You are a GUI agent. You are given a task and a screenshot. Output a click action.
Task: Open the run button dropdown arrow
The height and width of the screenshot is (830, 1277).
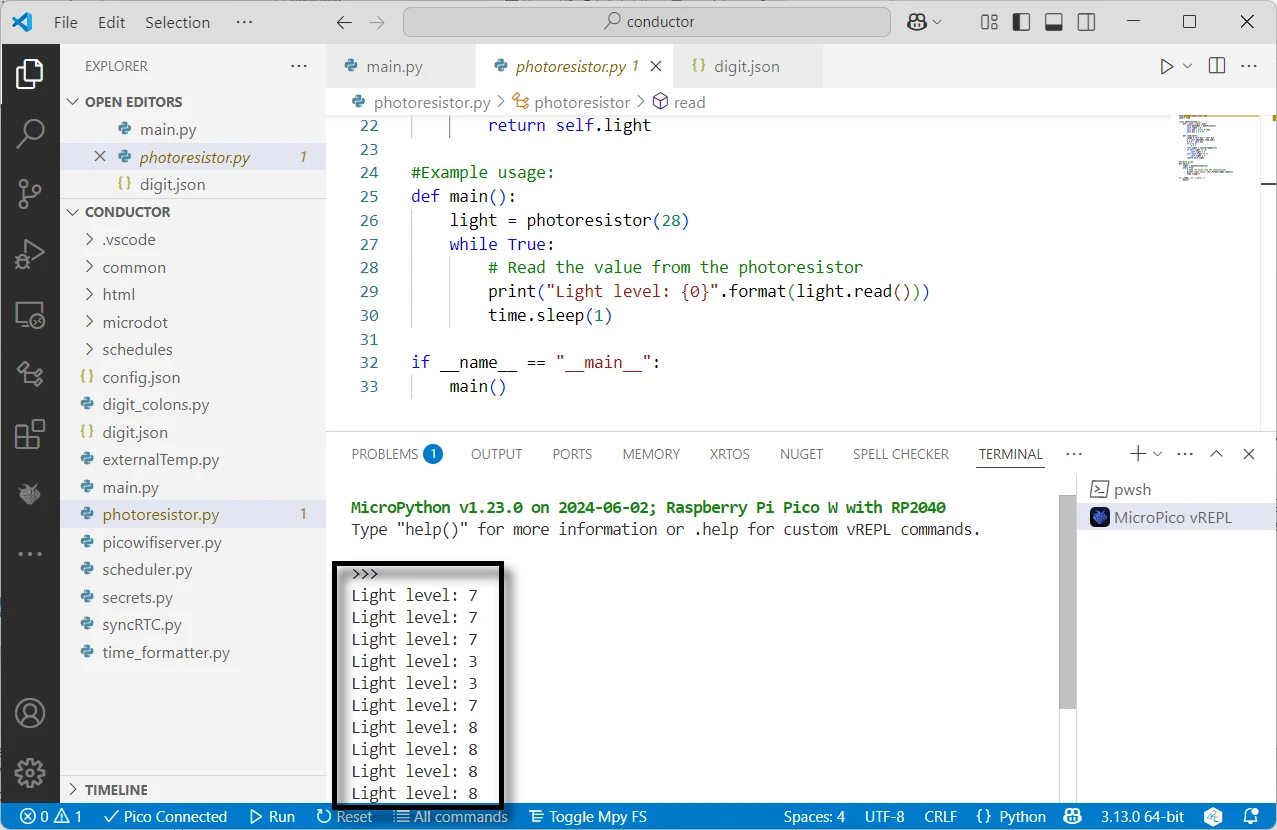[1188, 66]
